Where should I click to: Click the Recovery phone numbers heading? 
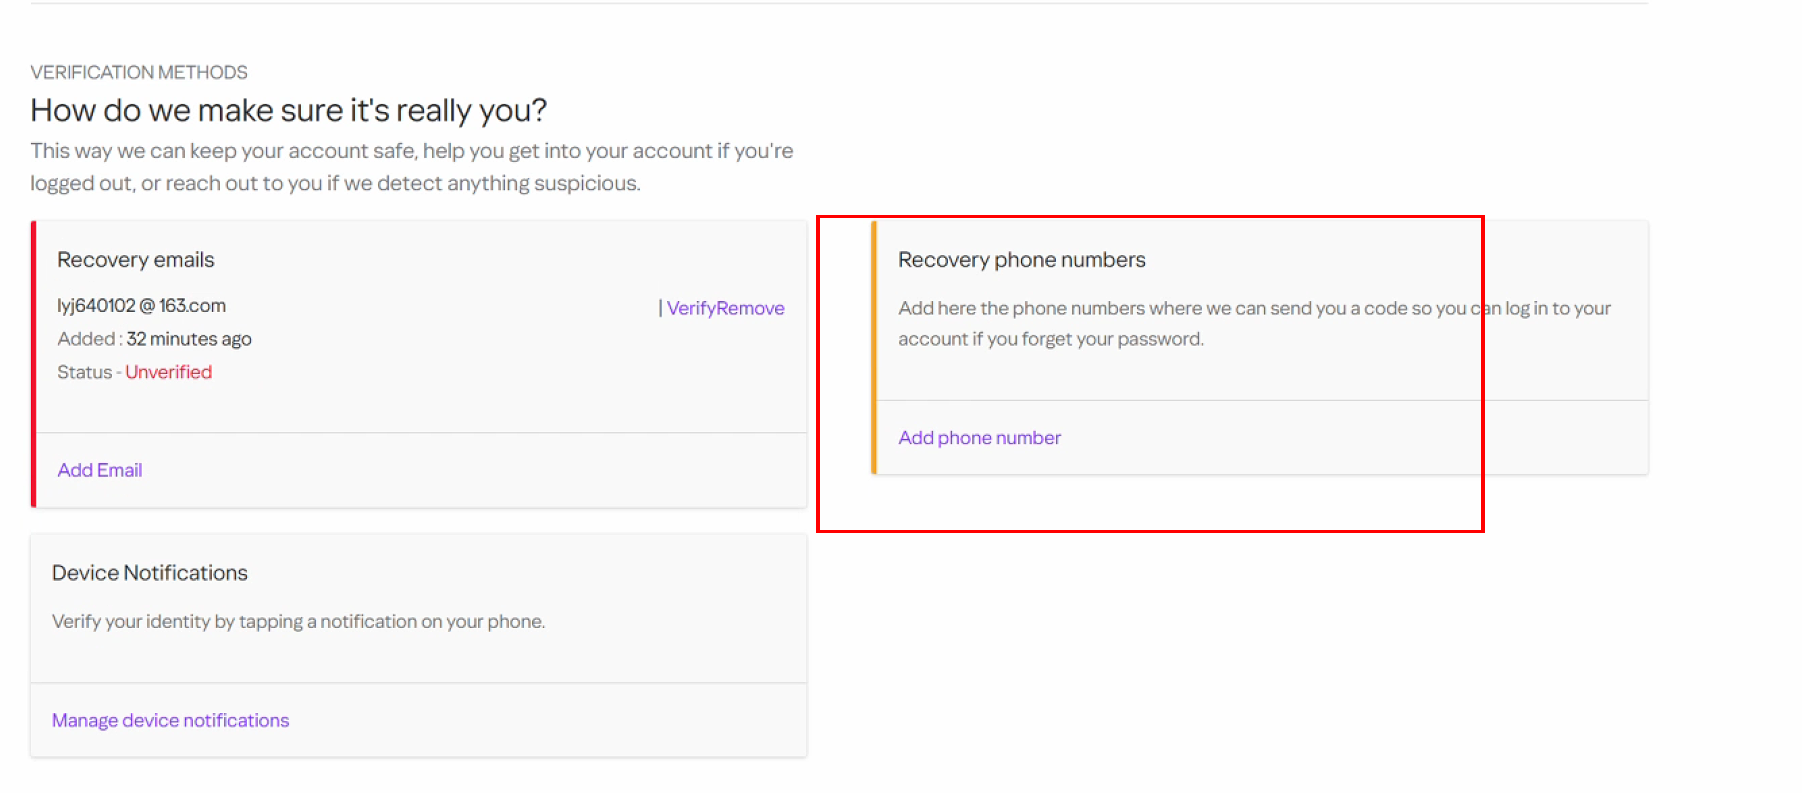[x=1022, y=260]
